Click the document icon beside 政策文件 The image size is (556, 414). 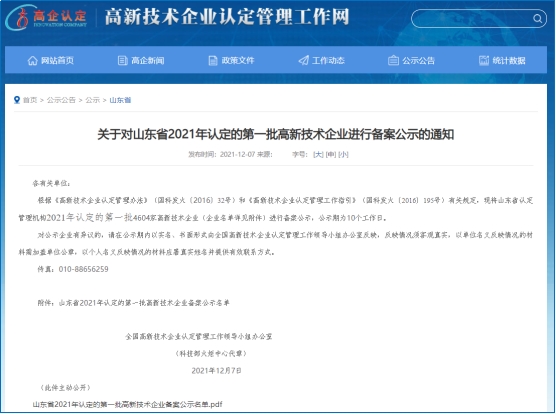pyautogui.click(x=213, y=61)
